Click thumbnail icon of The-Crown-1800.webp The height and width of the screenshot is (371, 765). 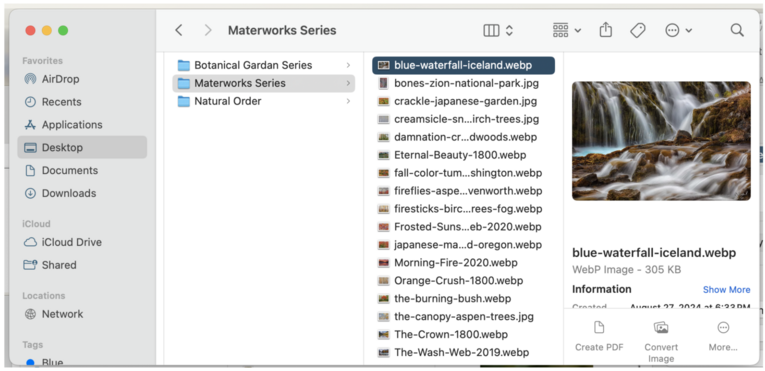point(383,334)
